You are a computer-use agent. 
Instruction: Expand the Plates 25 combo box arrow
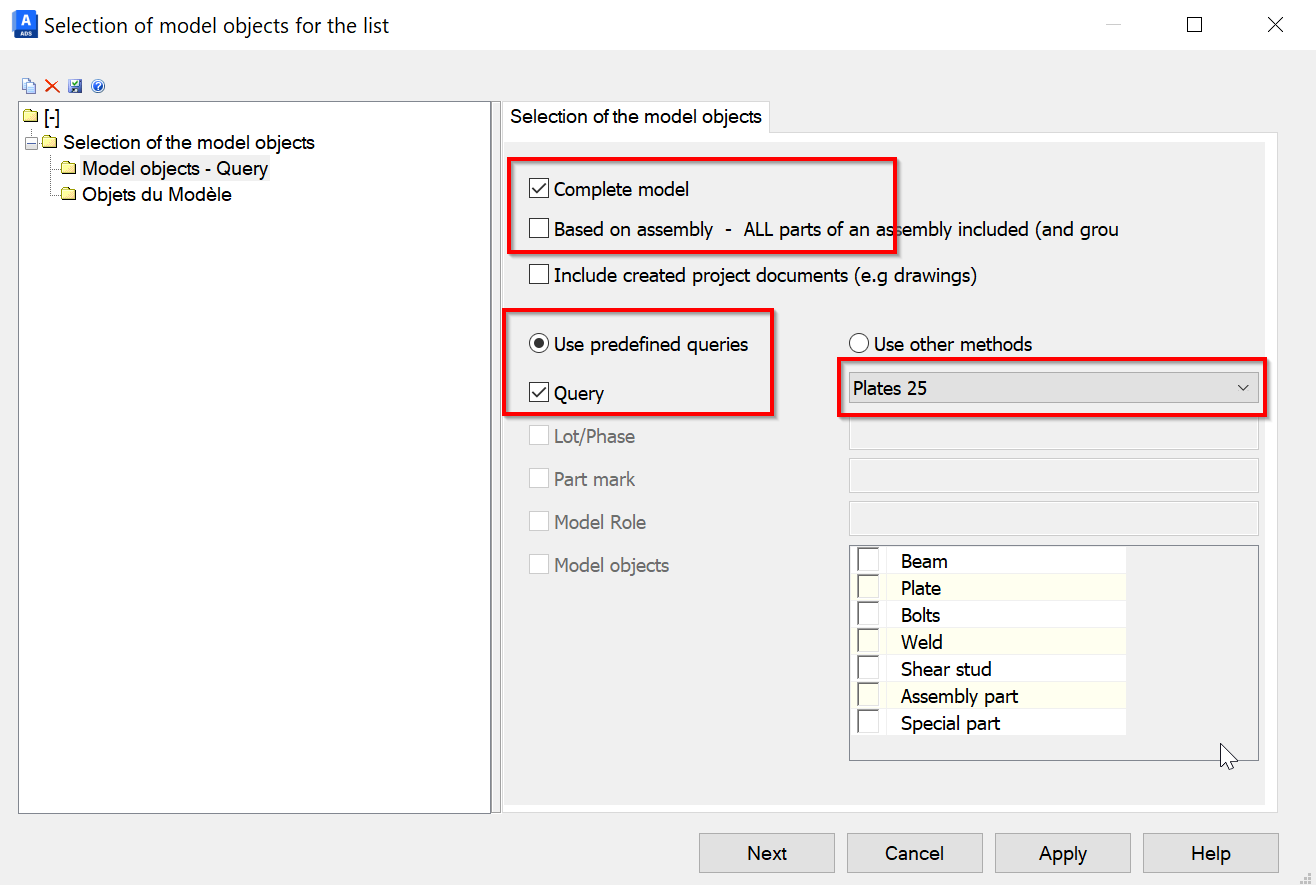tap(1243, 387)
